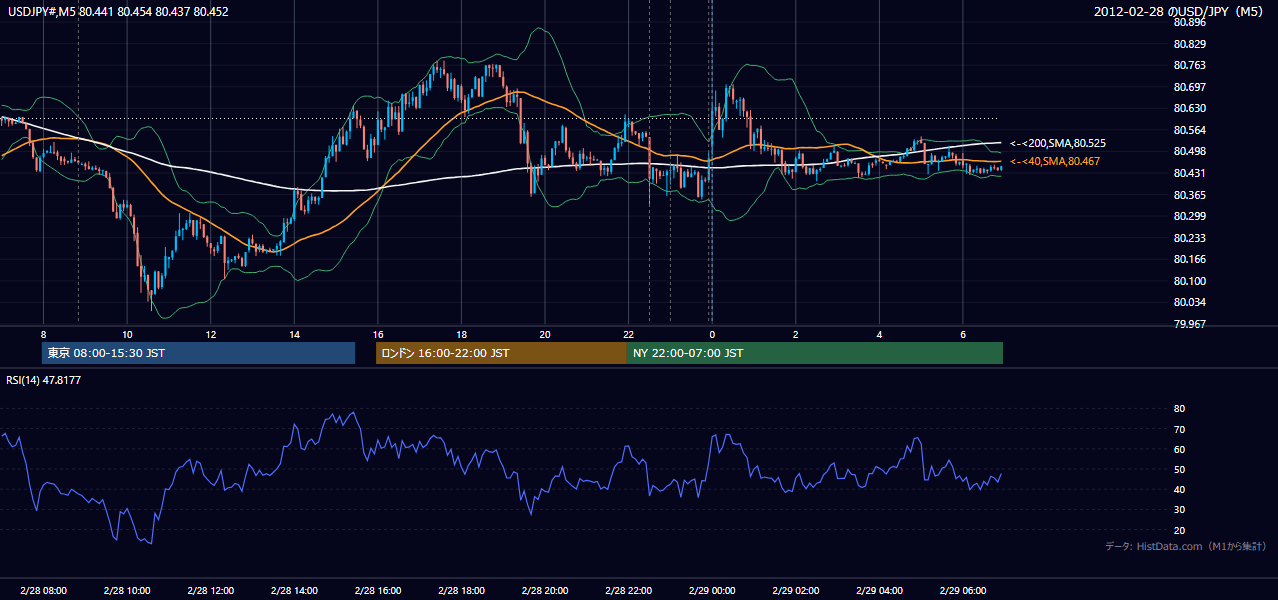Click price axis value 80.498
Screen dimensions: 1278x600
pos(1190,152)
